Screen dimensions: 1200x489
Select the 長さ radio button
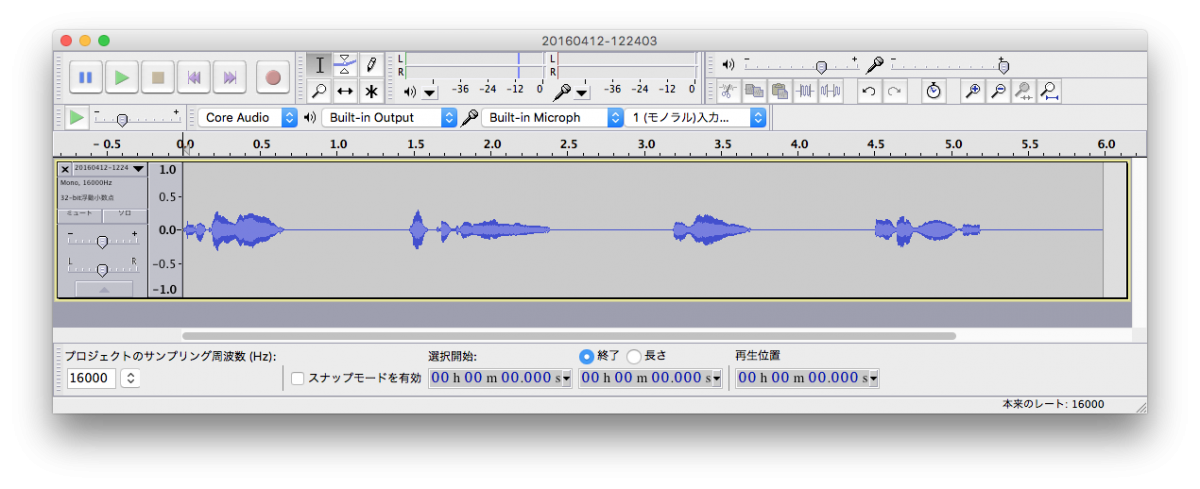[634, 356]
